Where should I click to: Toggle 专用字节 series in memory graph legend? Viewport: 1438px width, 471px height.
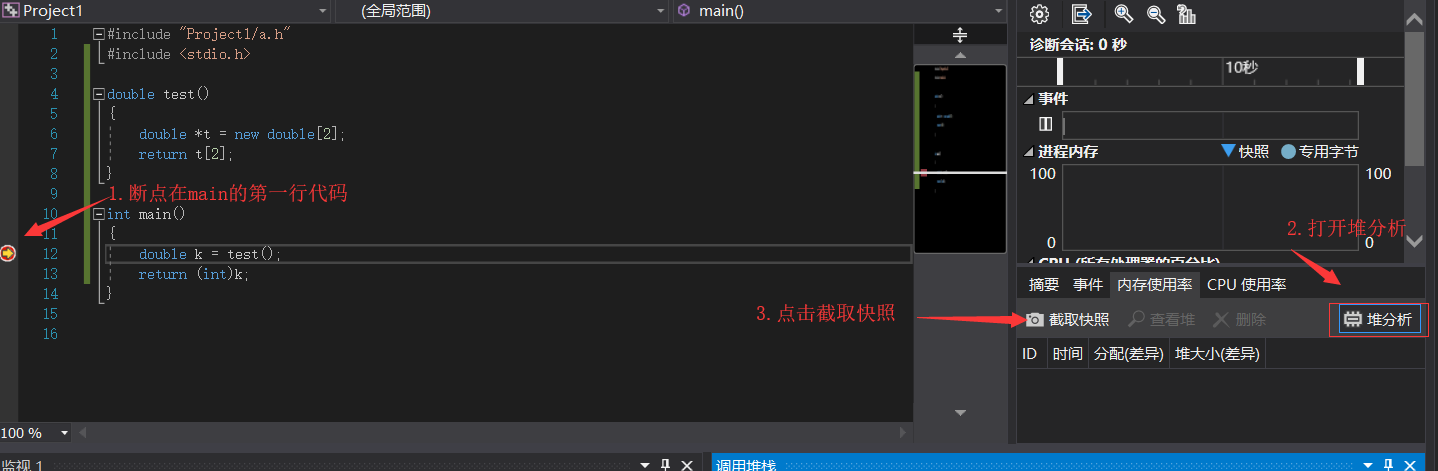pyautogui.click(x=1319, y=152)
